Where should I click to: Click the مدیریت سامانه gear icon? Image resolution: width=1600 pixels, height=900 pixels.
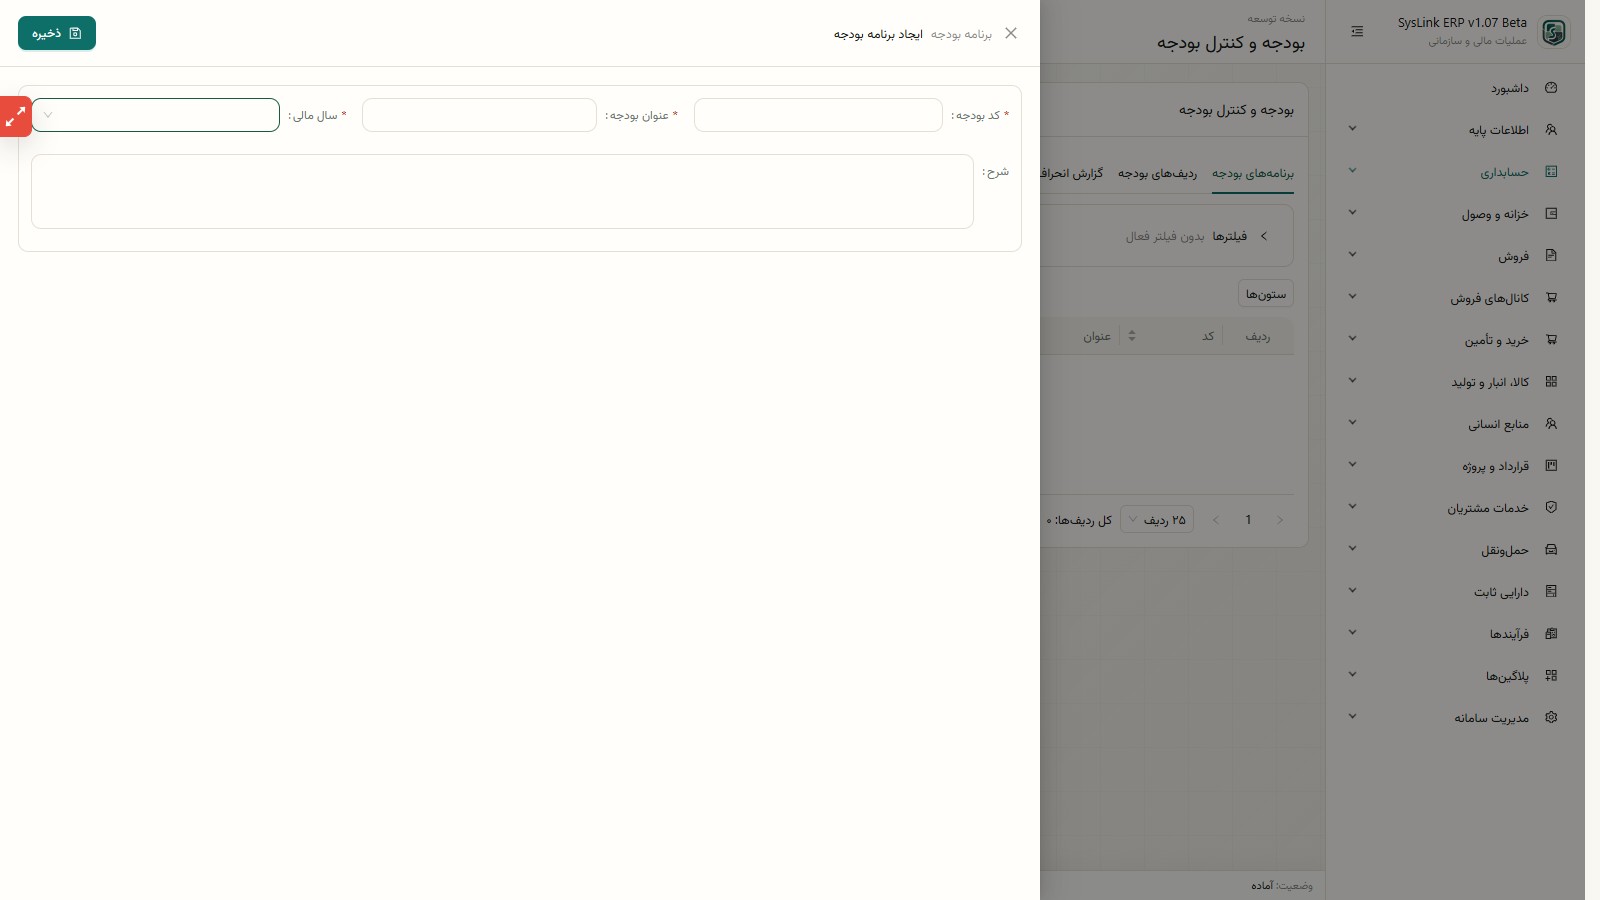click(x=1551, y=718)
